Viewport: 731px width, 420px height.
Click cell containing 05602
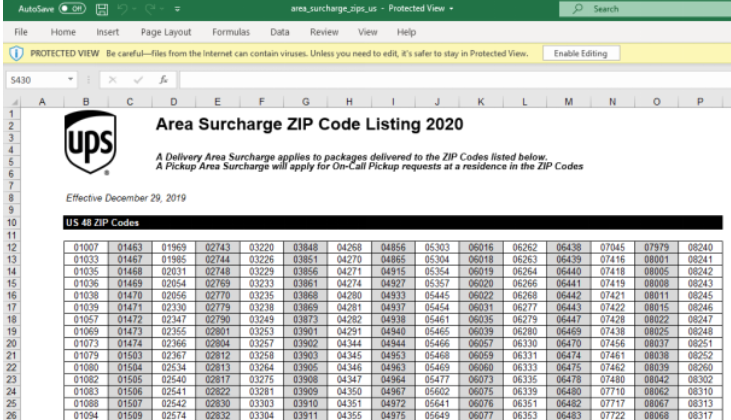(437, 392)
